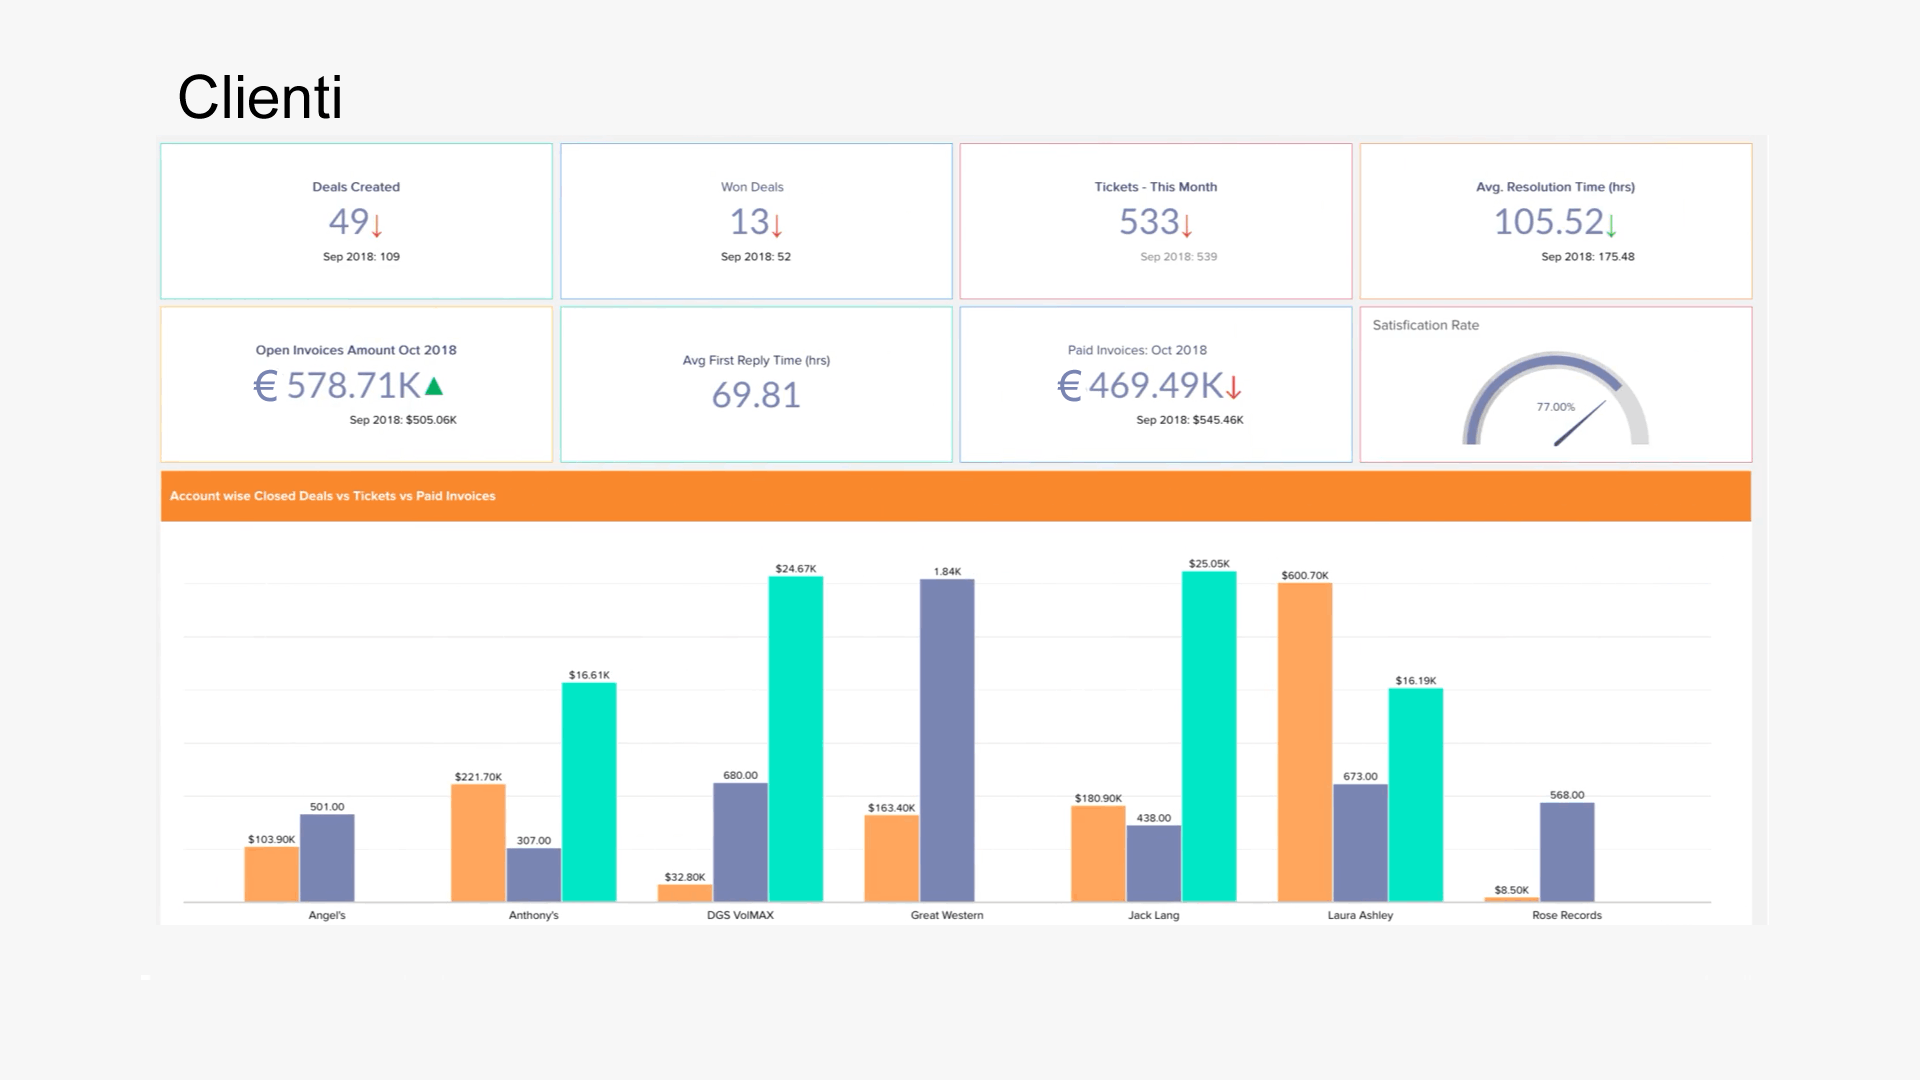Click Angel's orange $103.90K bar
The width and height of the screenshot is (1920, 1080).
pos(272,875)
